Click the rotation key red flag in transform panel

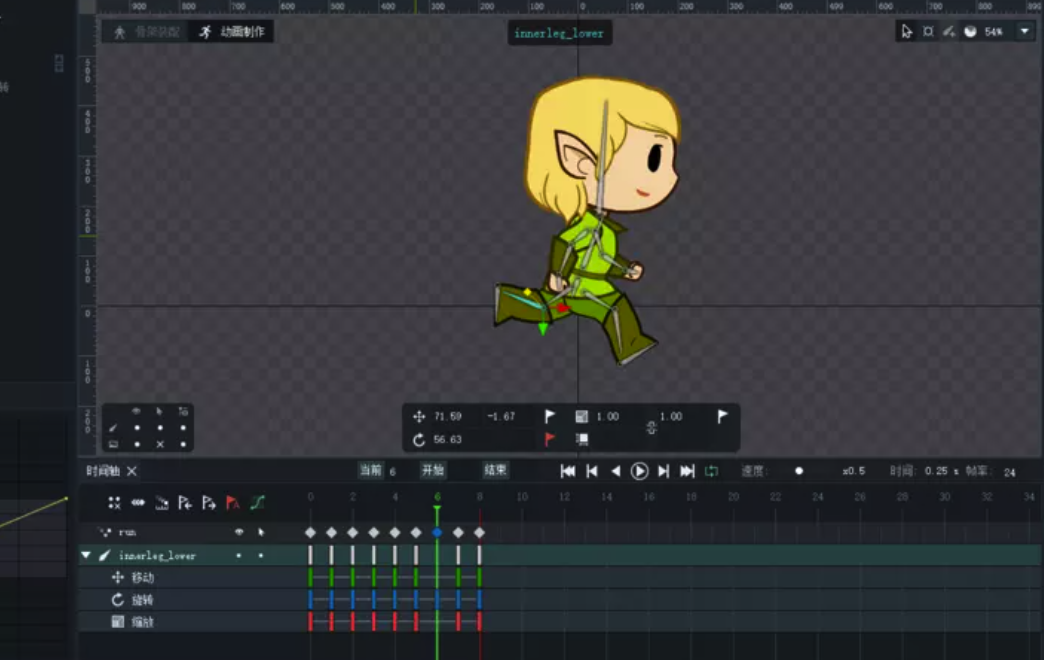(549, 439)
